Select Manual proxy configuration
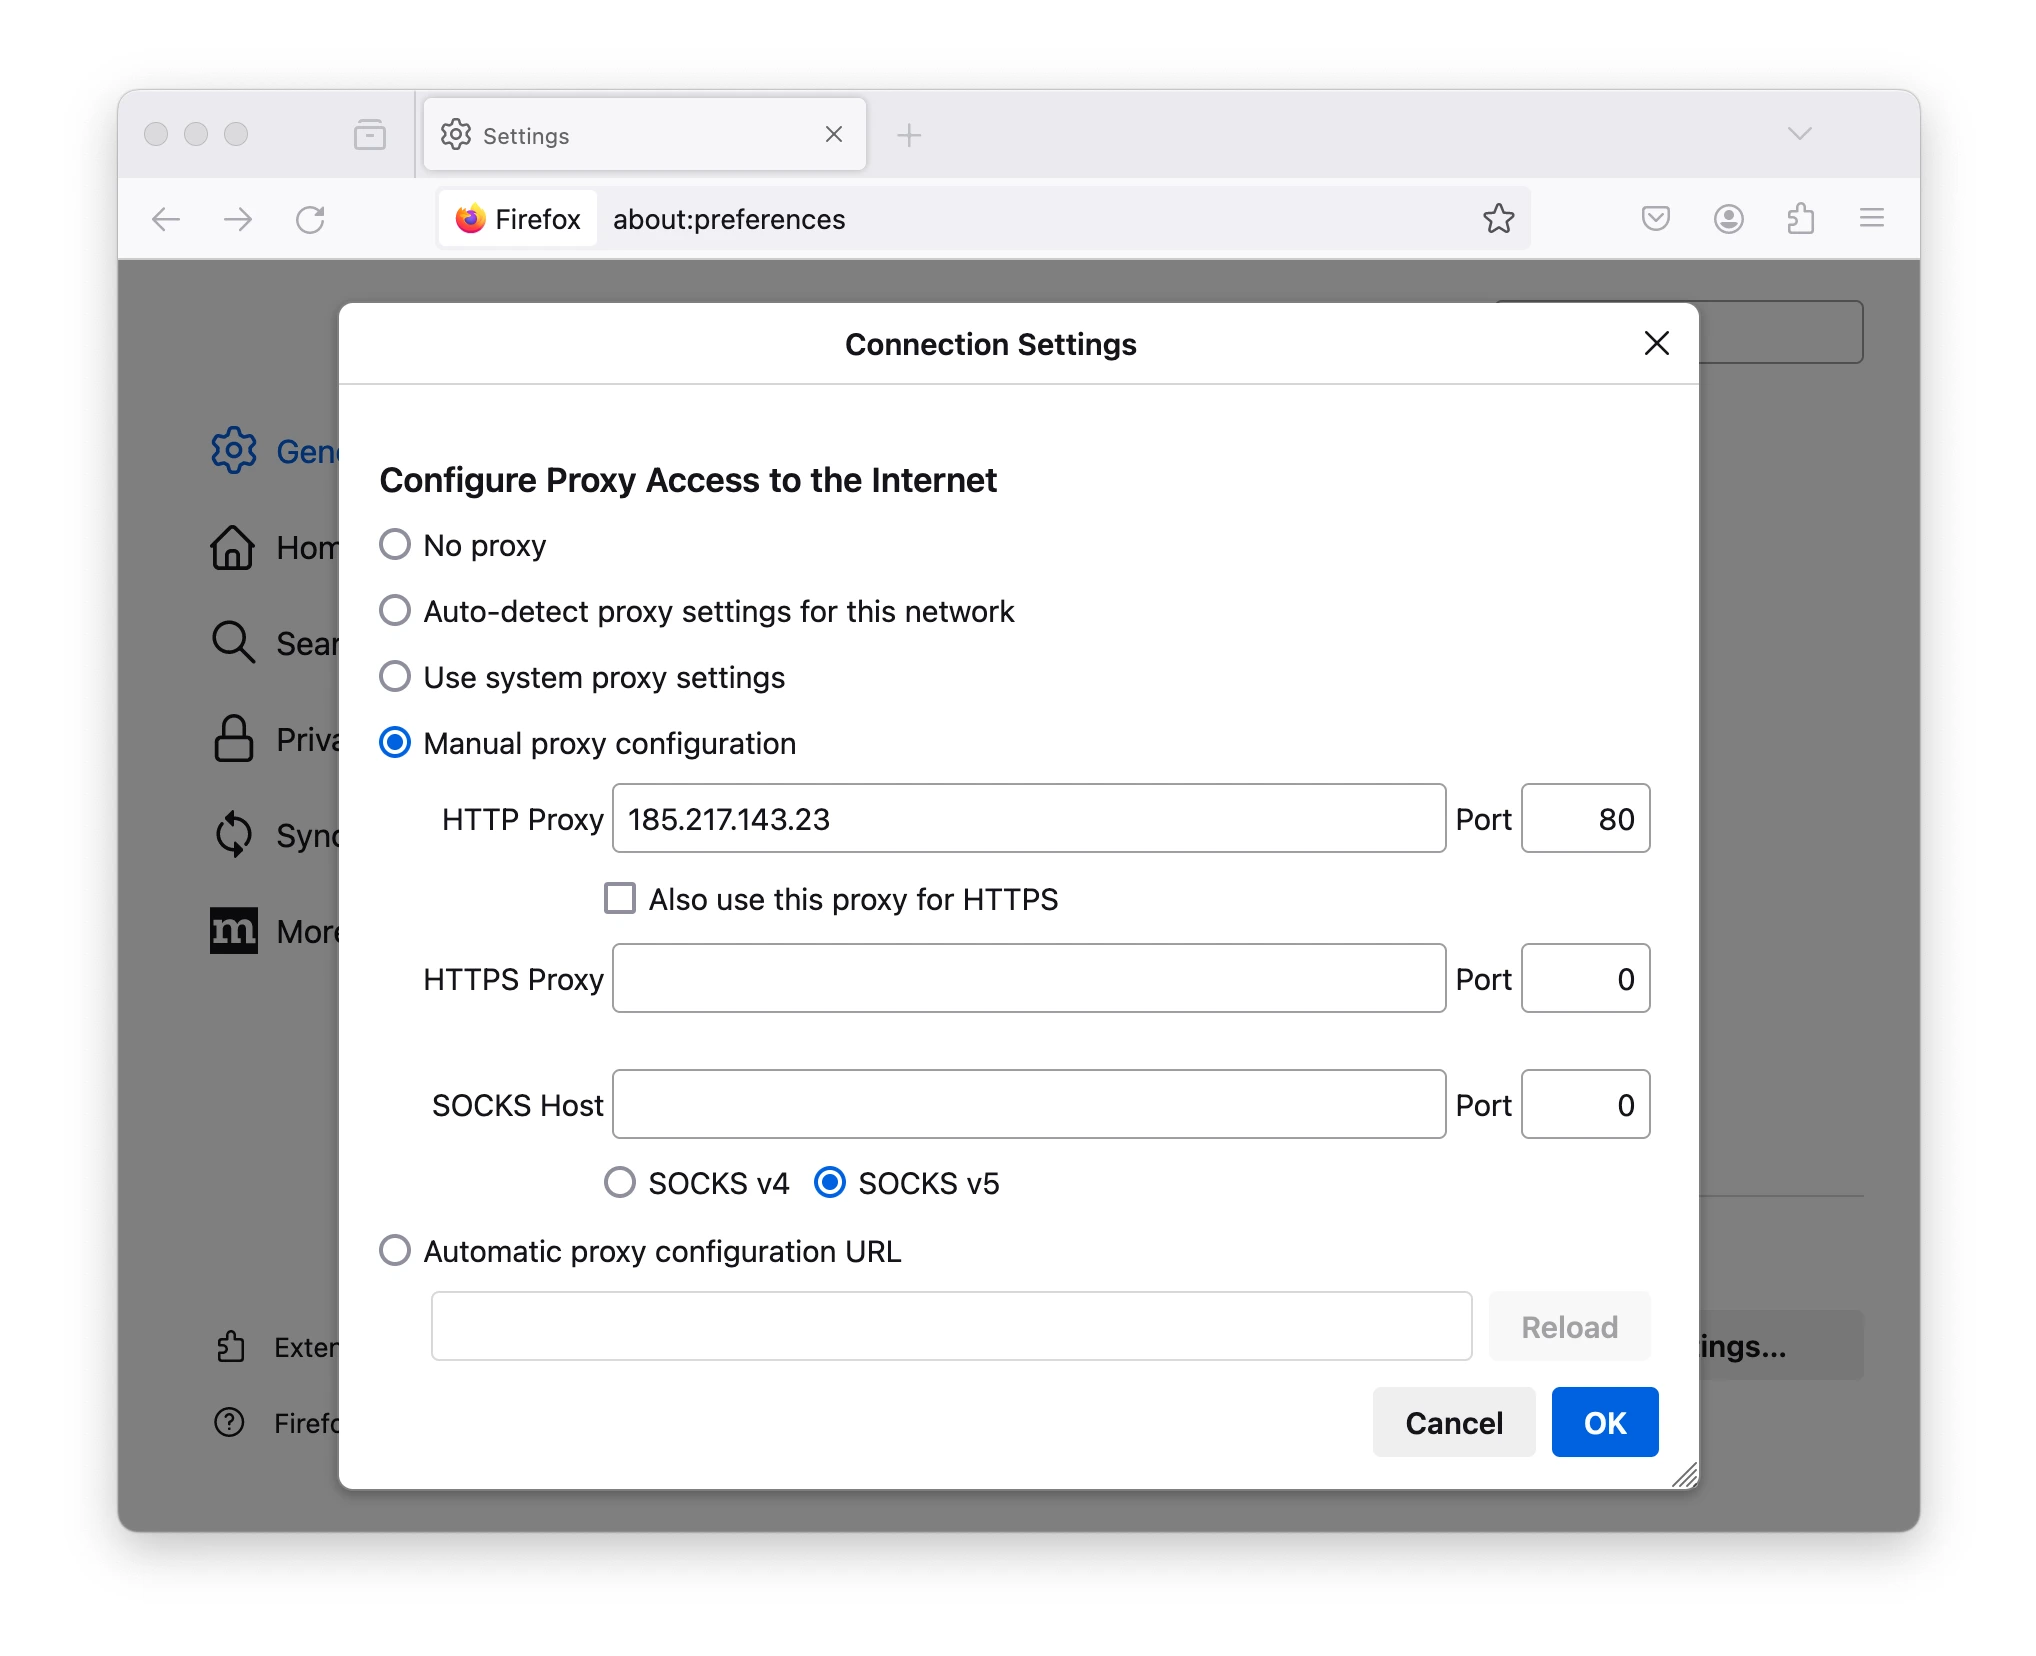This screenshot has width=2036, height=1656. (x=395, y=743)
